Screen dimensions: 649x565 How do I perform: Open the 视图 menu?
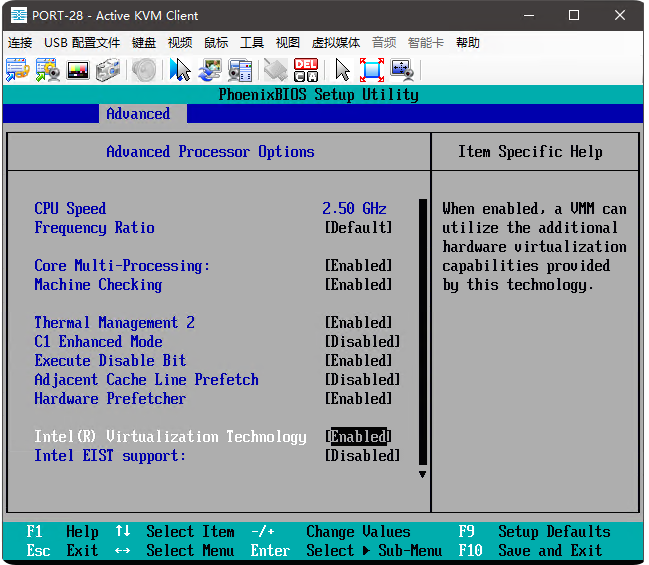click(x=288, y=43)
